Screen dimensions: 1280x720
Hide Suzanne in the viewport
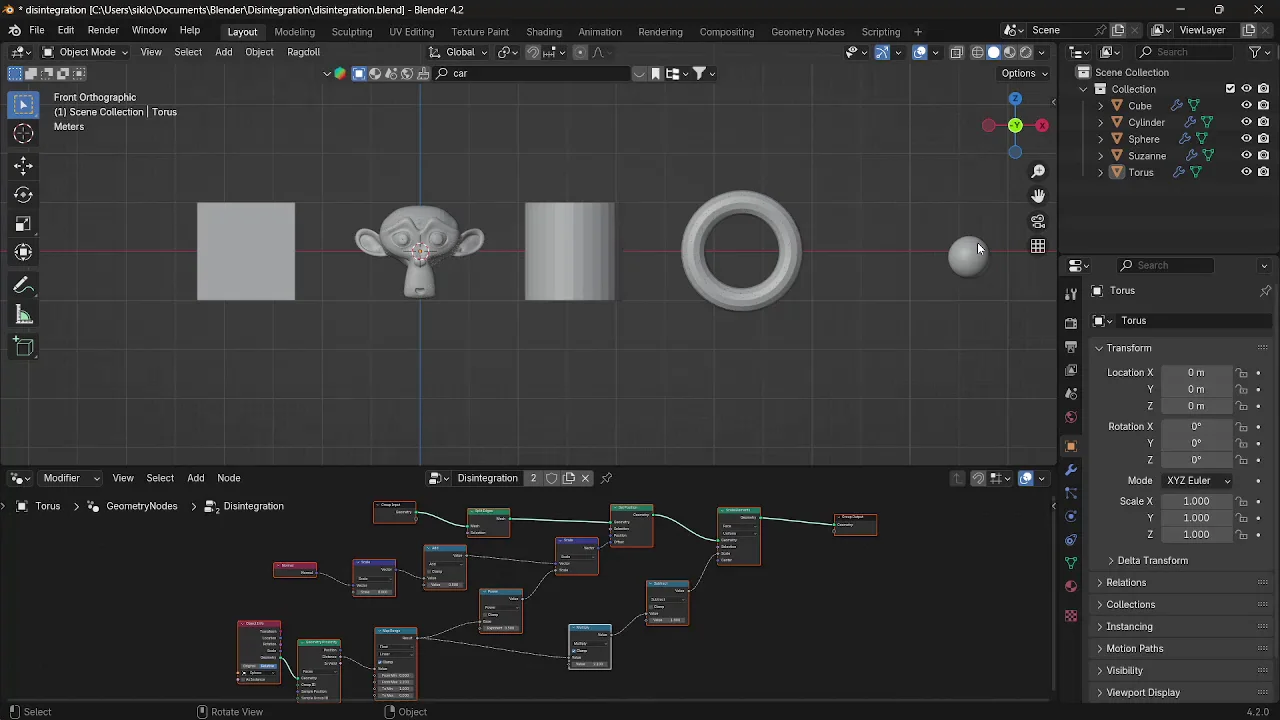click(x=1246, y=155)
